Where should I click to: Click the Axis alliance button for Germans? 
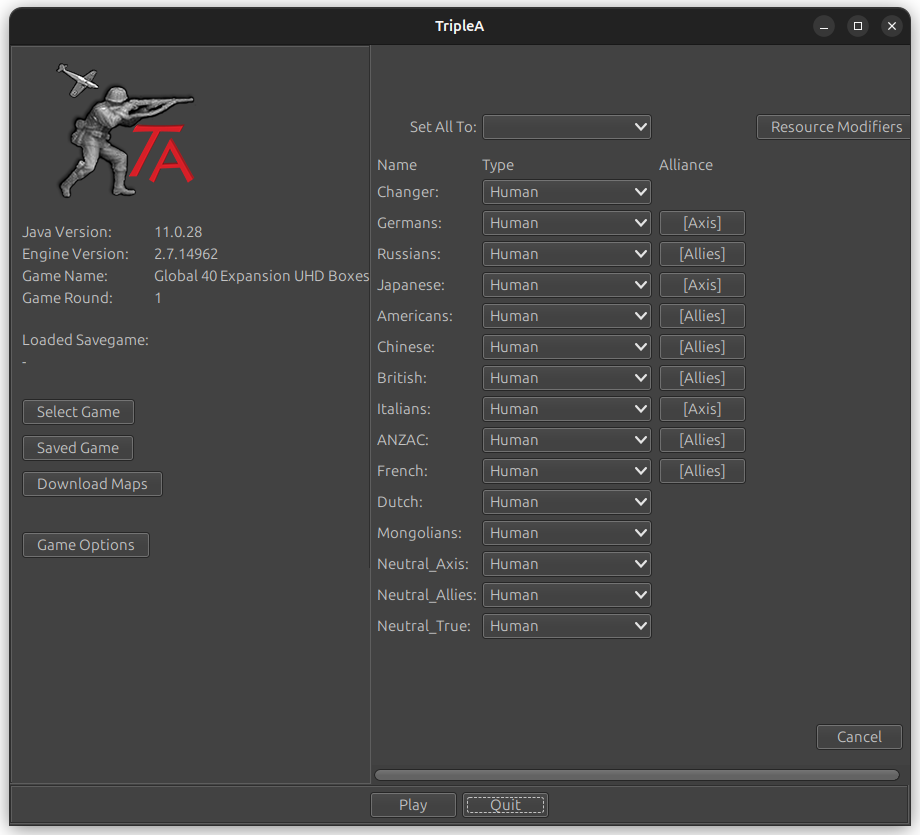pos(701,223)
